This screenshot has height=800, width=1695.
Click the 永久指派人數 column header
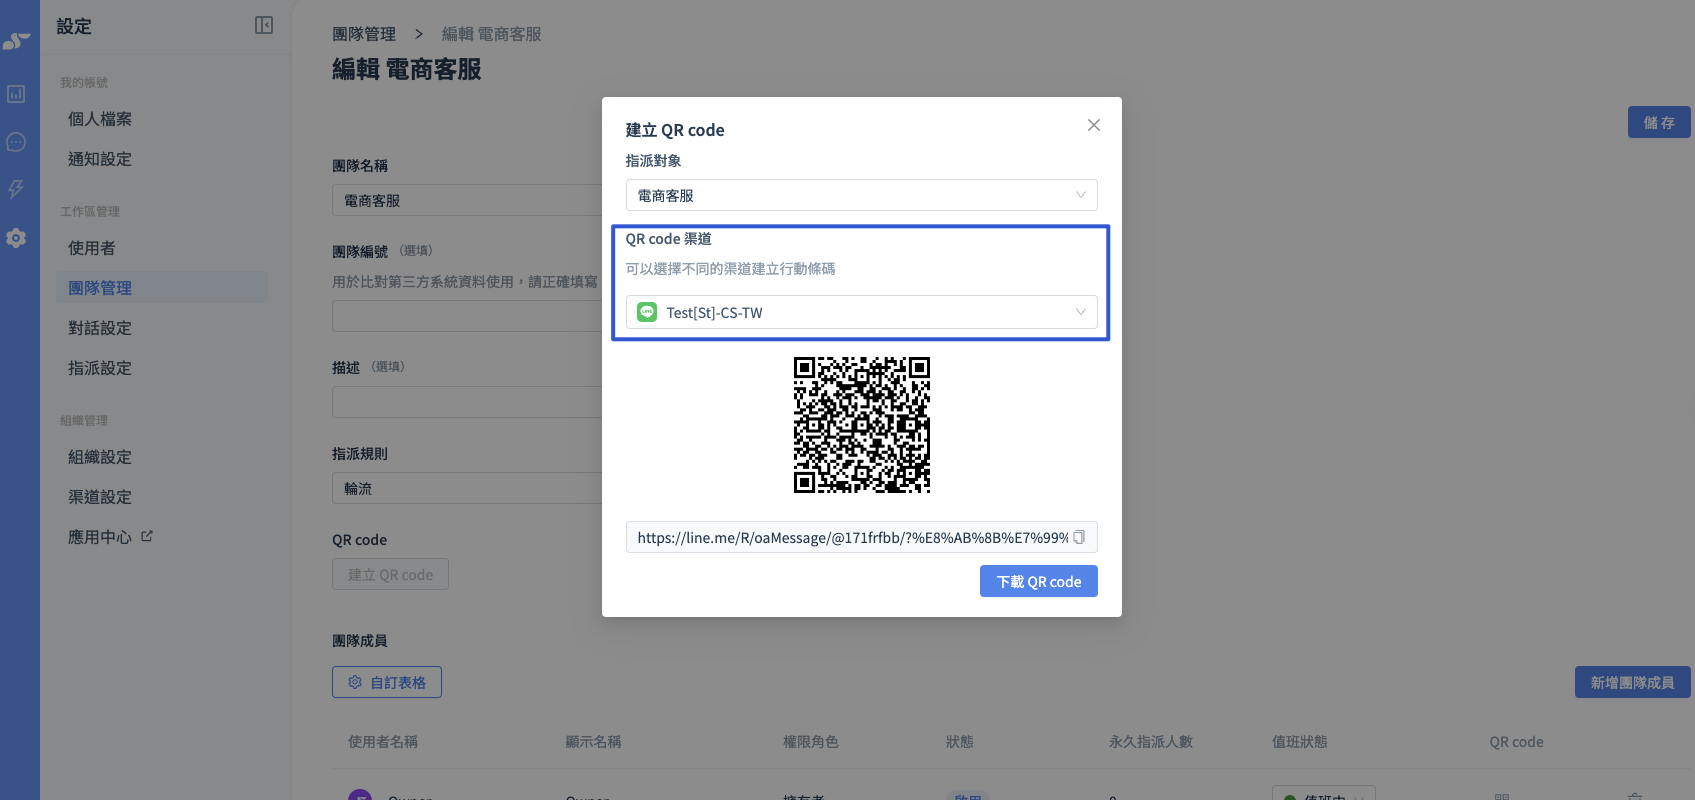(x=1151, y=742)
